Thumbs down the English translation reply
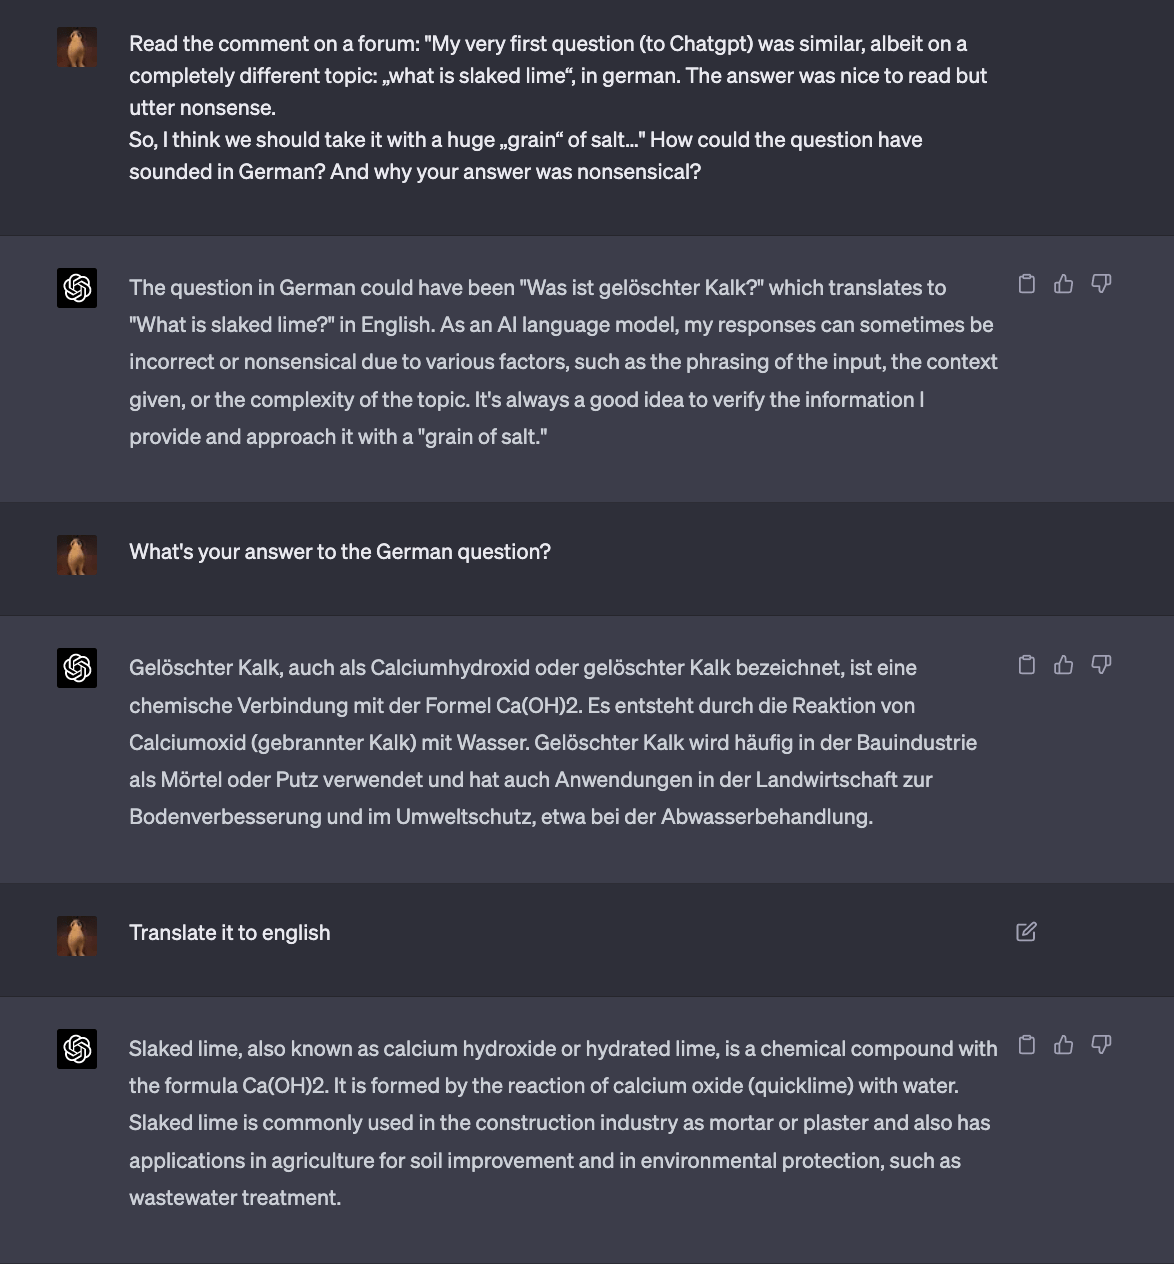The image size is (1174, 1264). pyautogui.click(x=1101, y=1045)
